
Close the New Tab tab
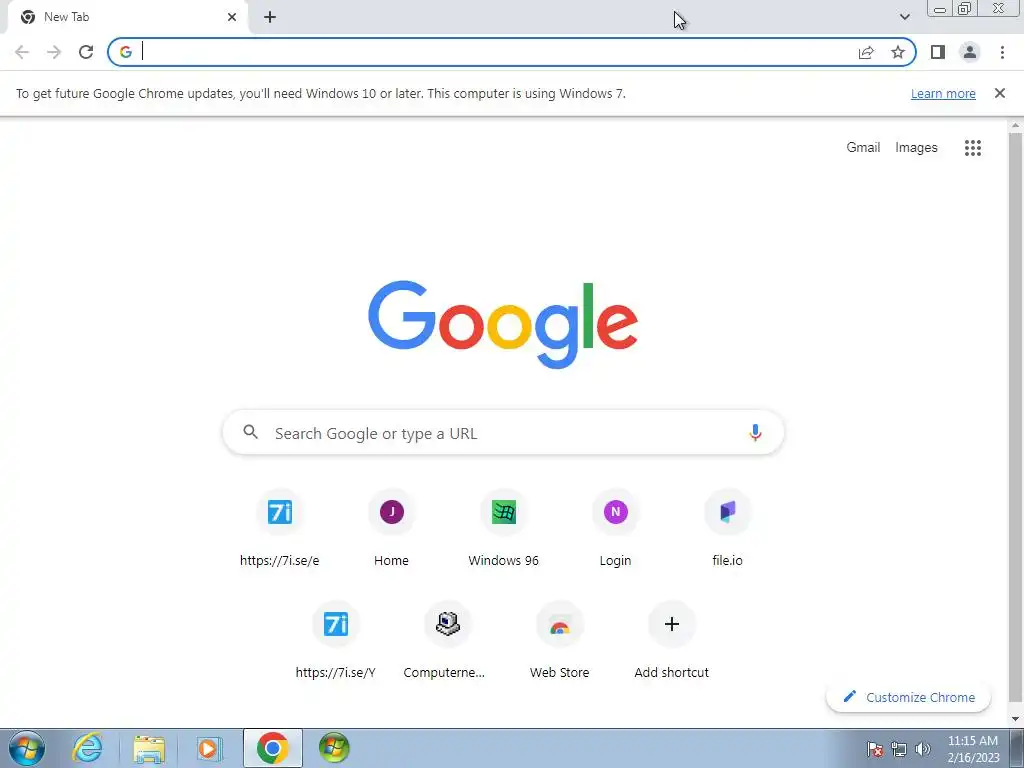pos(232,17)
